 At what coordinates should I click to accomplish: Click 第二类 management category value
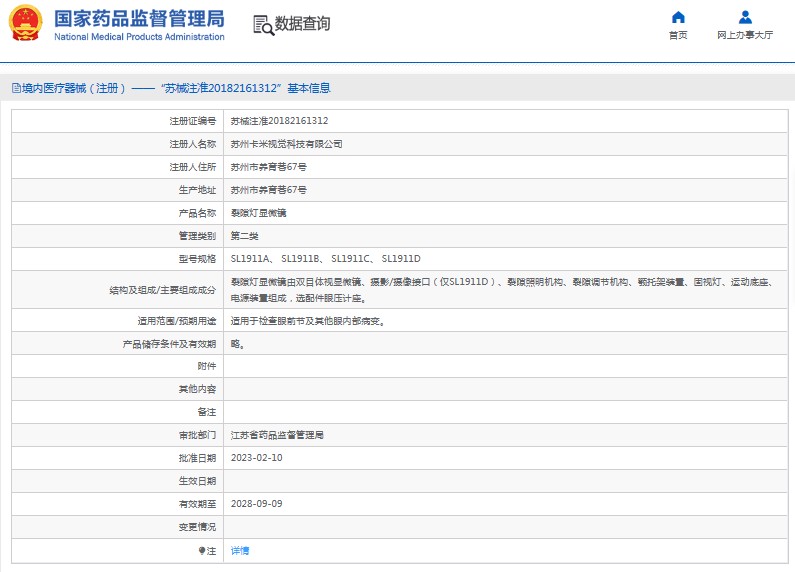[x=244, y=236]
